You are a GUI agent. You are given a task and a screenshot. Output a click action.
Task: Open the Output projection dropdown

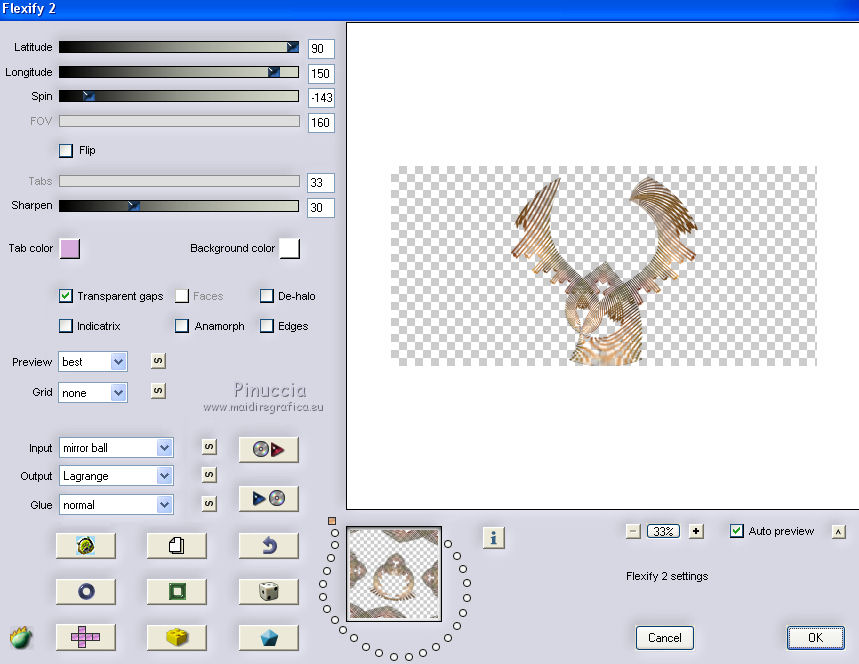coord(116,476)
